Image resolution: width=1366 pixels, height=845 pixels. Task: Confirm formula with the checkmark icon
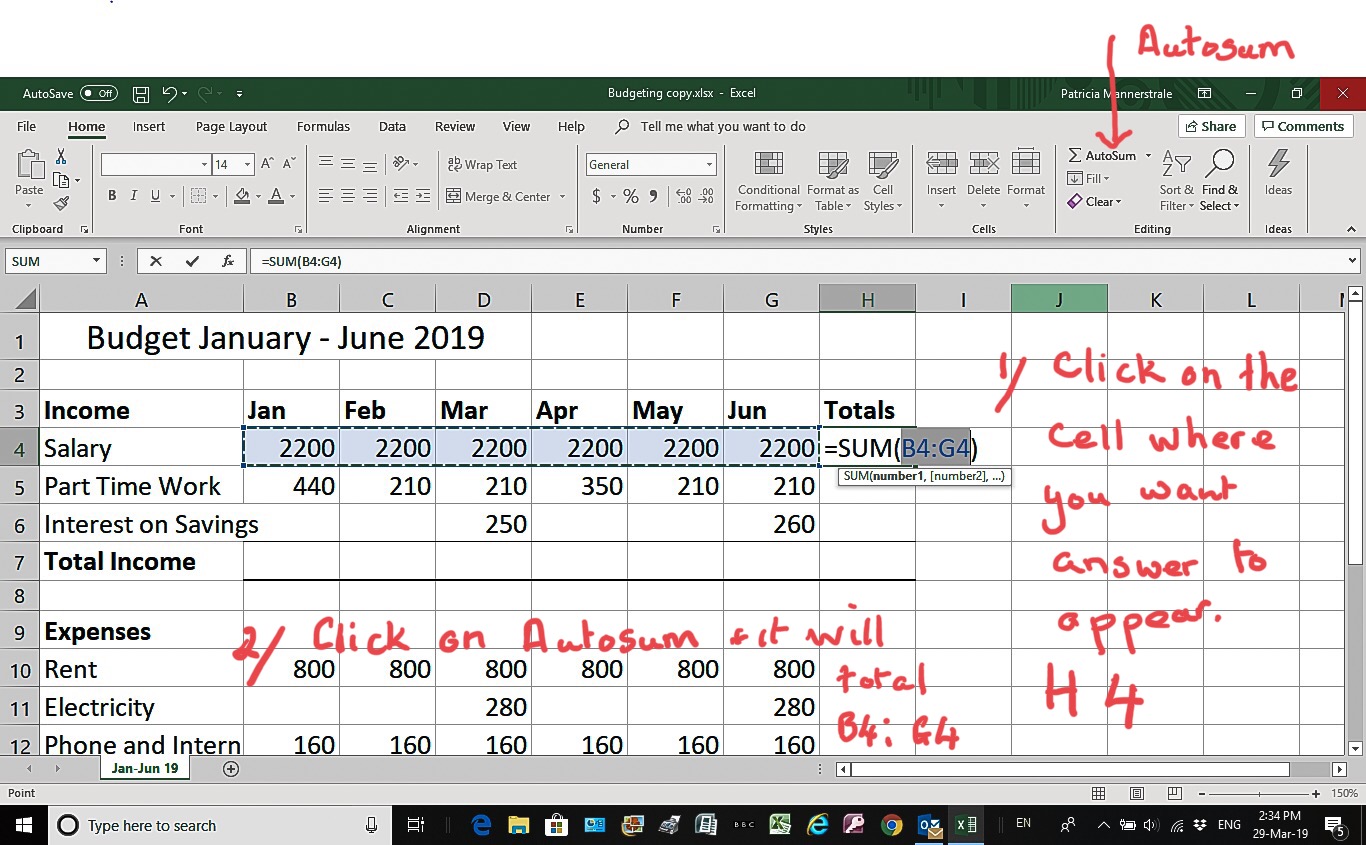click(x=192, y=261)
